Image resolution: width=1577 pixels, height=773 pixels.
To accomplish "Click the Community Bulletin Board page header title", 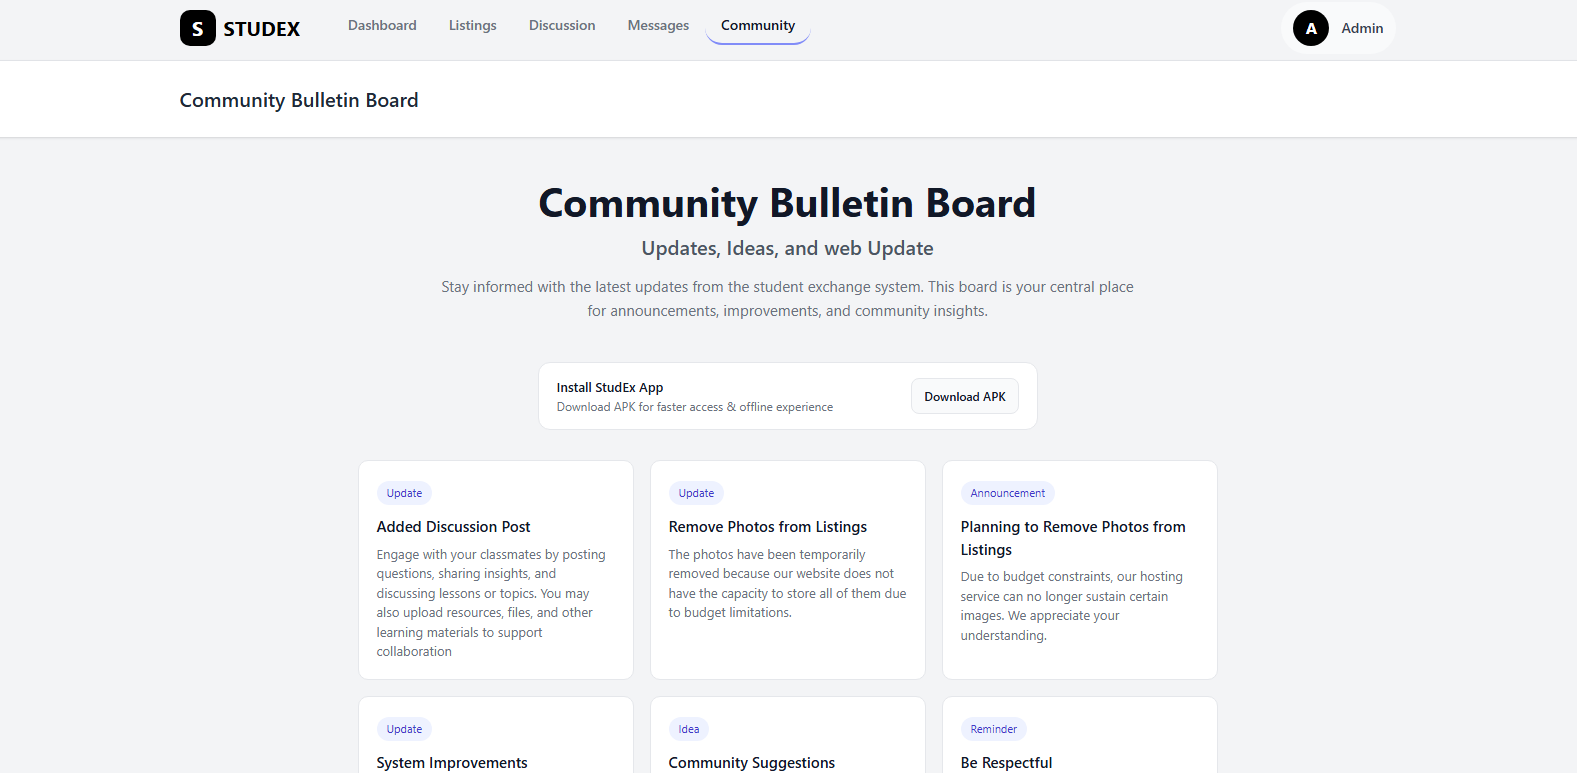I will click(299, 100).
